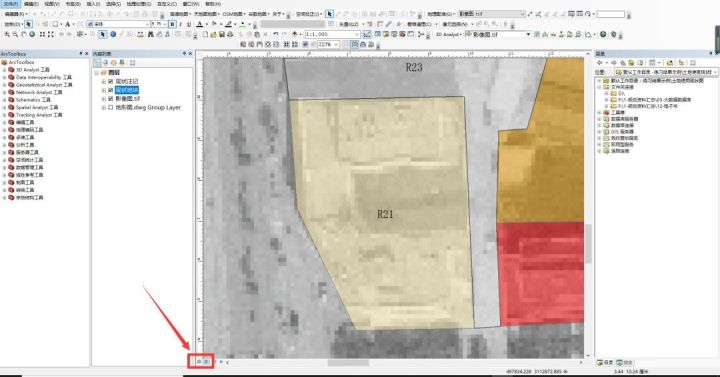Image resolution: width=720 pixels, height=377 pixels.
Task: Open the Find binoculars tool
Action: point(151,34)
